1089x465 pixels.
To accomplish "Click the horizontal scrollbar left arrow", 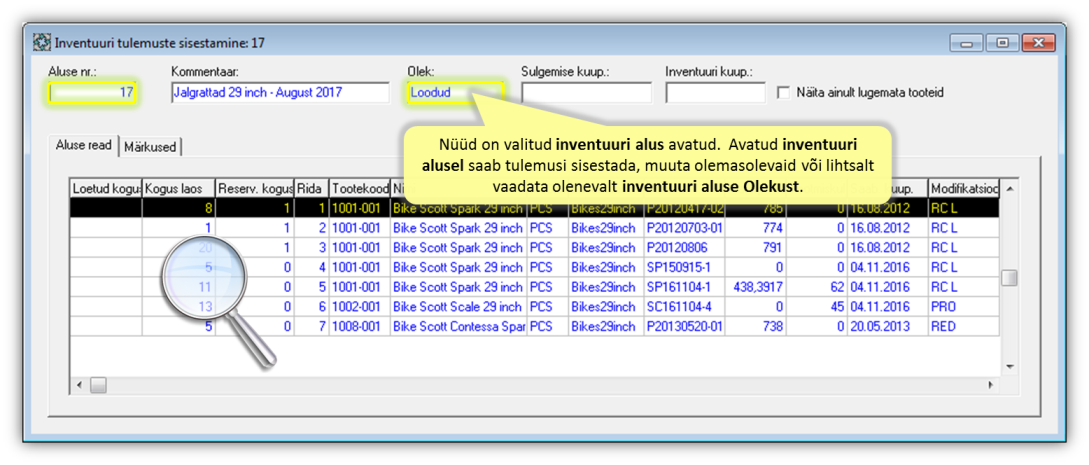I will 79,384.
